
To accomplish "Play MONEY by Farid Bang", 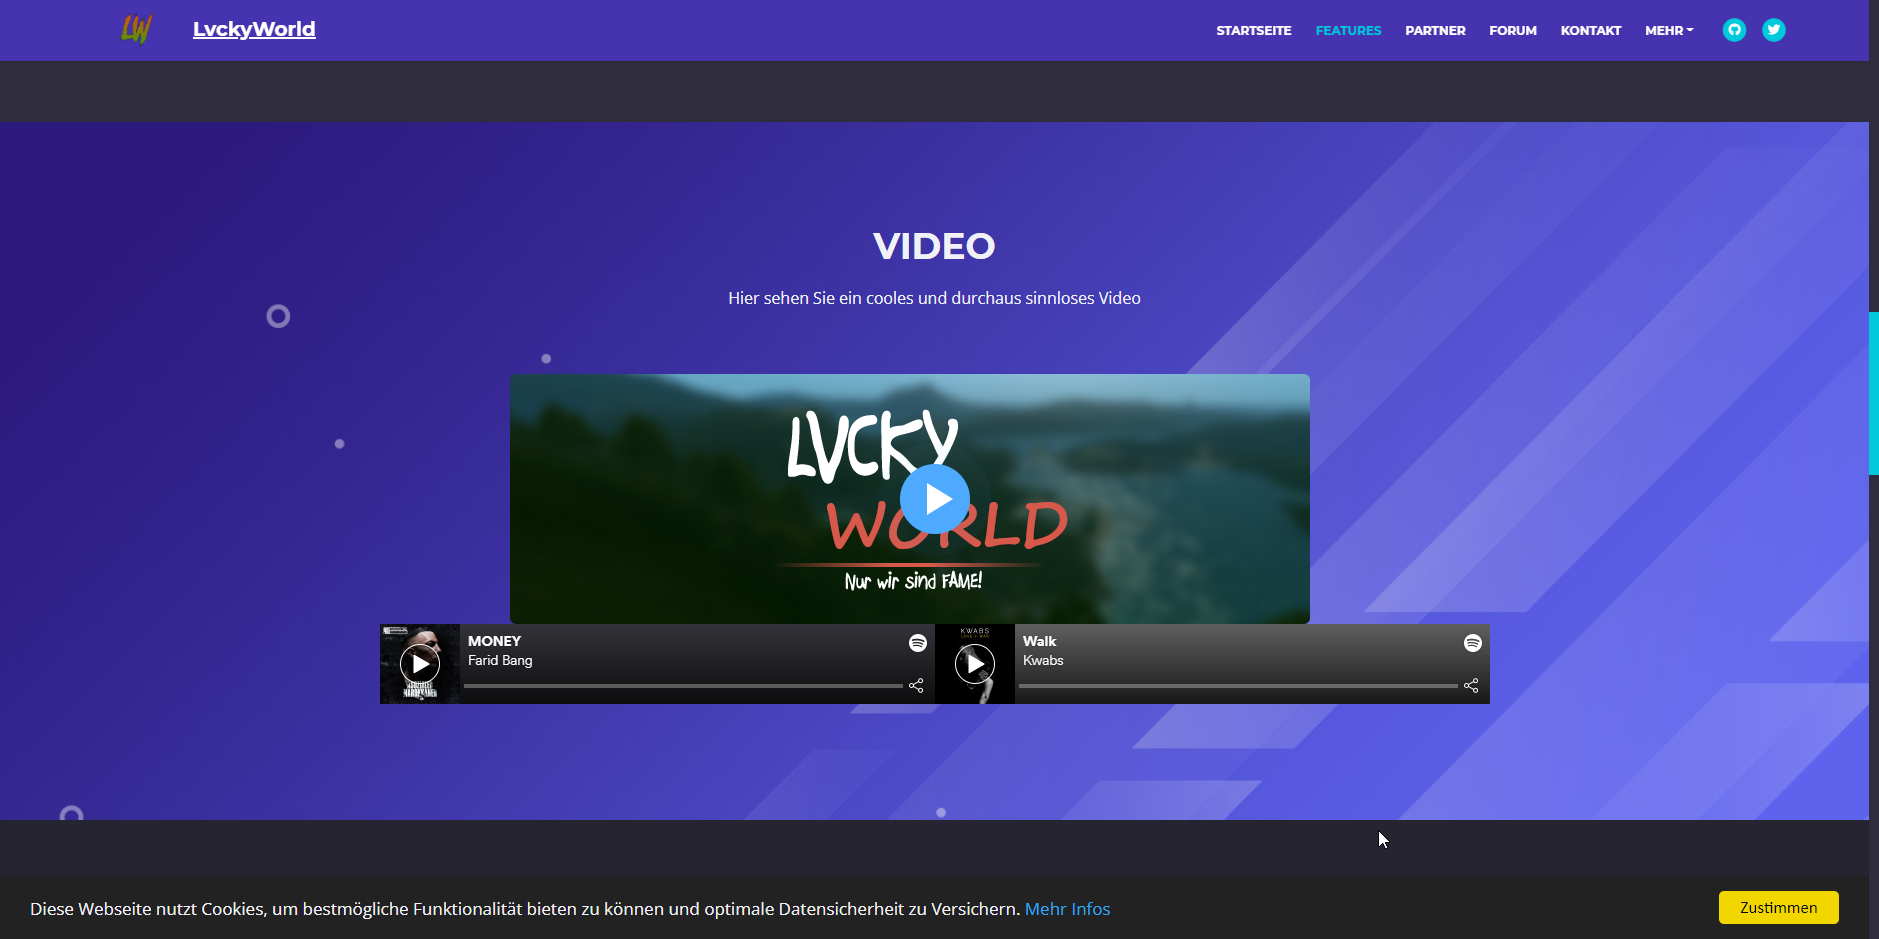I will tap(420, 664).
